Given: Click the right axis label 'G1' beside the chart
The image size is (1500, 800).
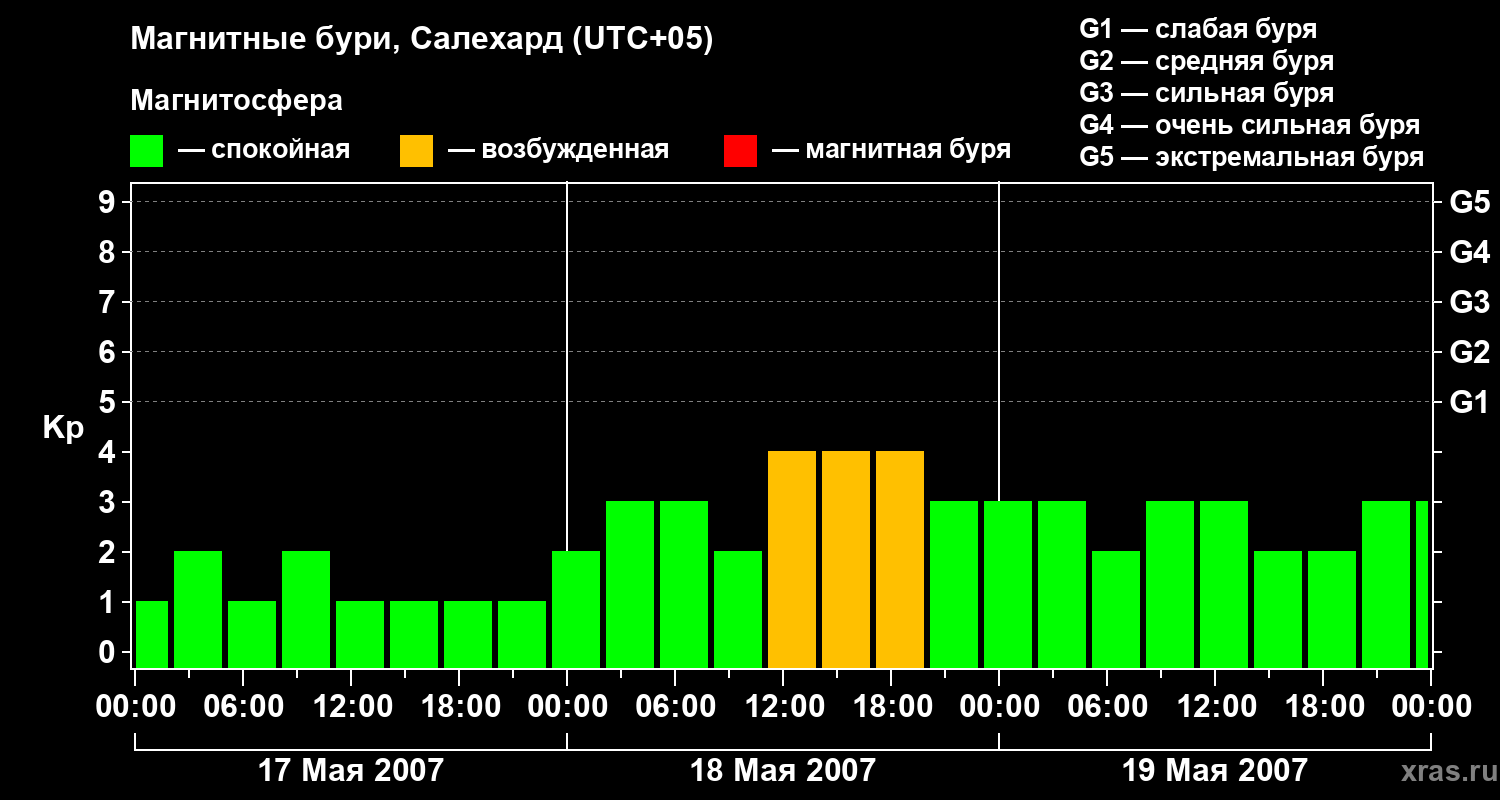Looking at the screenshot, I should pyautogui.click(x=1470, y=402).
